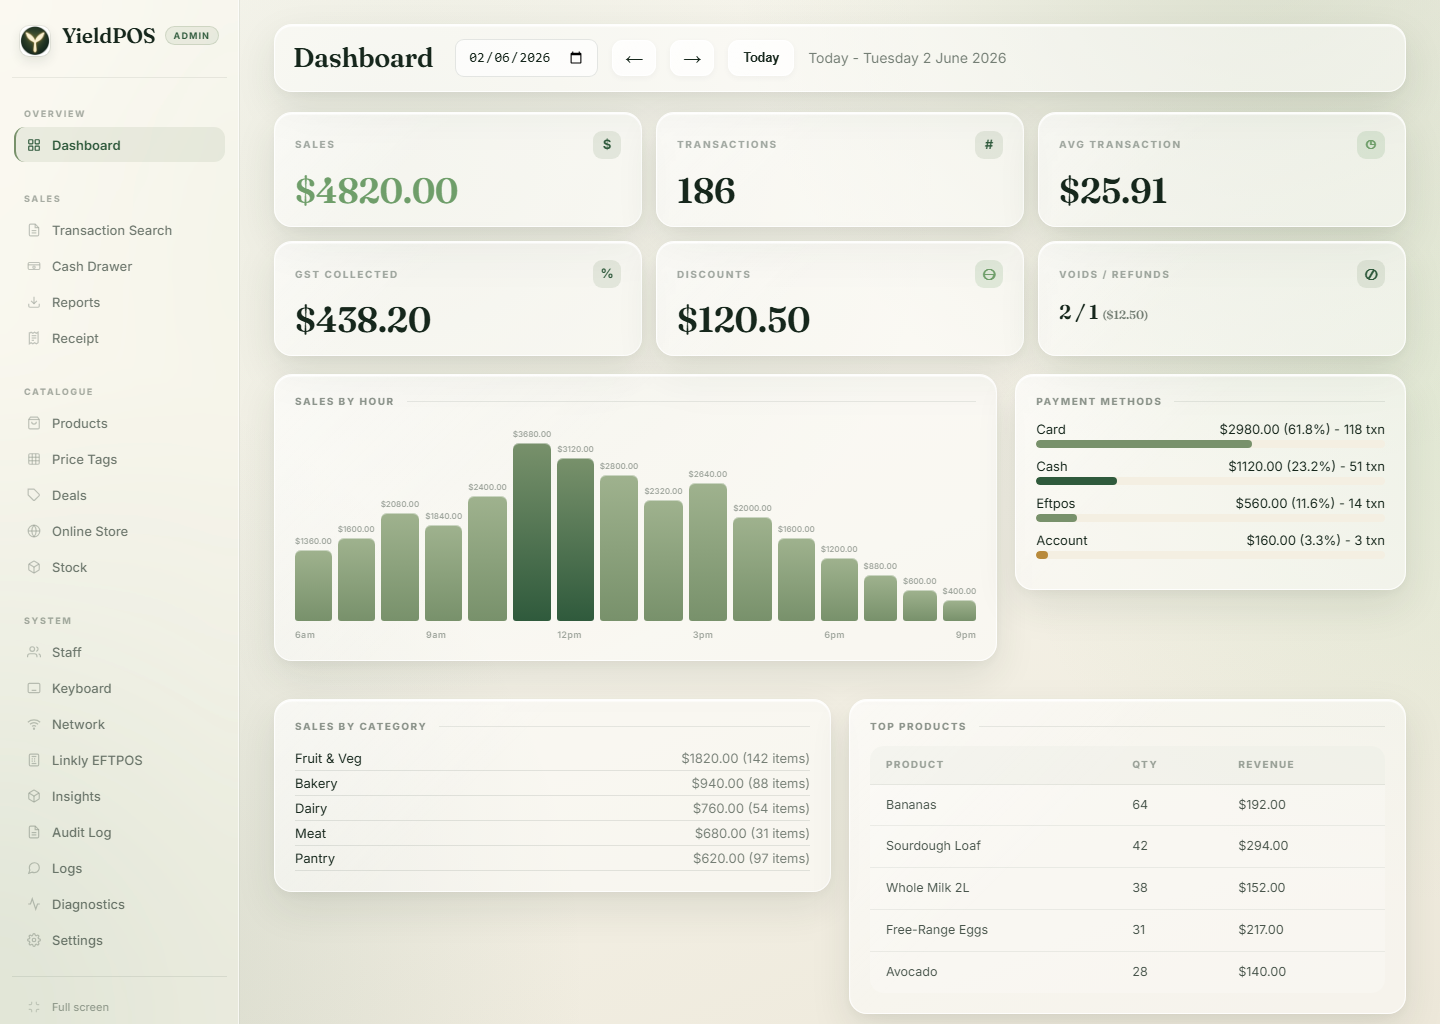This screenshot has height=1024, width=1440.
Task: Click the clock icon on Avg Transaction card
Action: pyautogui.click(x=1371, y=145)
